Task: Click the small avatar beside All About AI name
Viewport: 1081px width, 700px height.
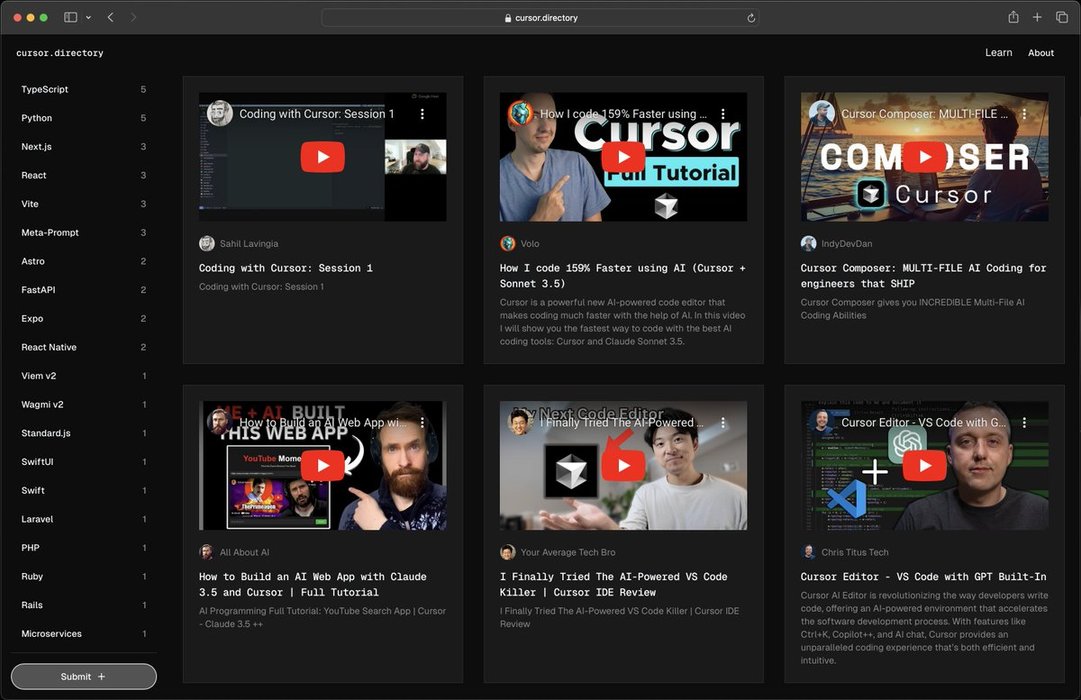Action: (206, 552)
